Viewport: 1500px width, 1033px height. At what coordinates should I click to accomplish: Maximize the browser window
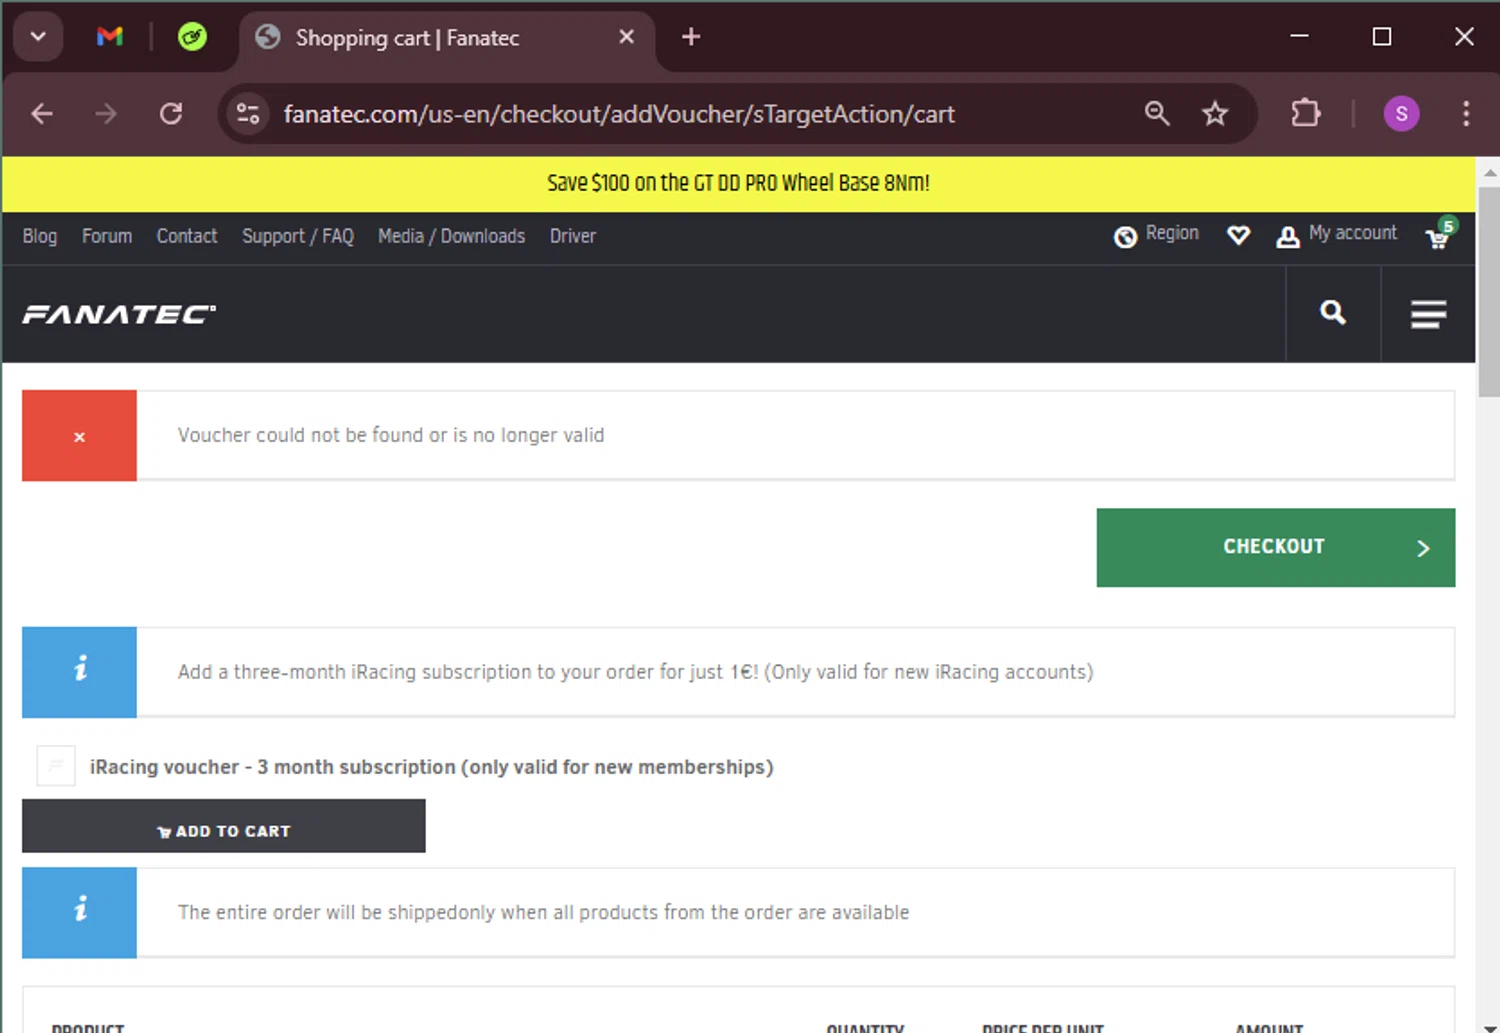[x=1382, y=37]
